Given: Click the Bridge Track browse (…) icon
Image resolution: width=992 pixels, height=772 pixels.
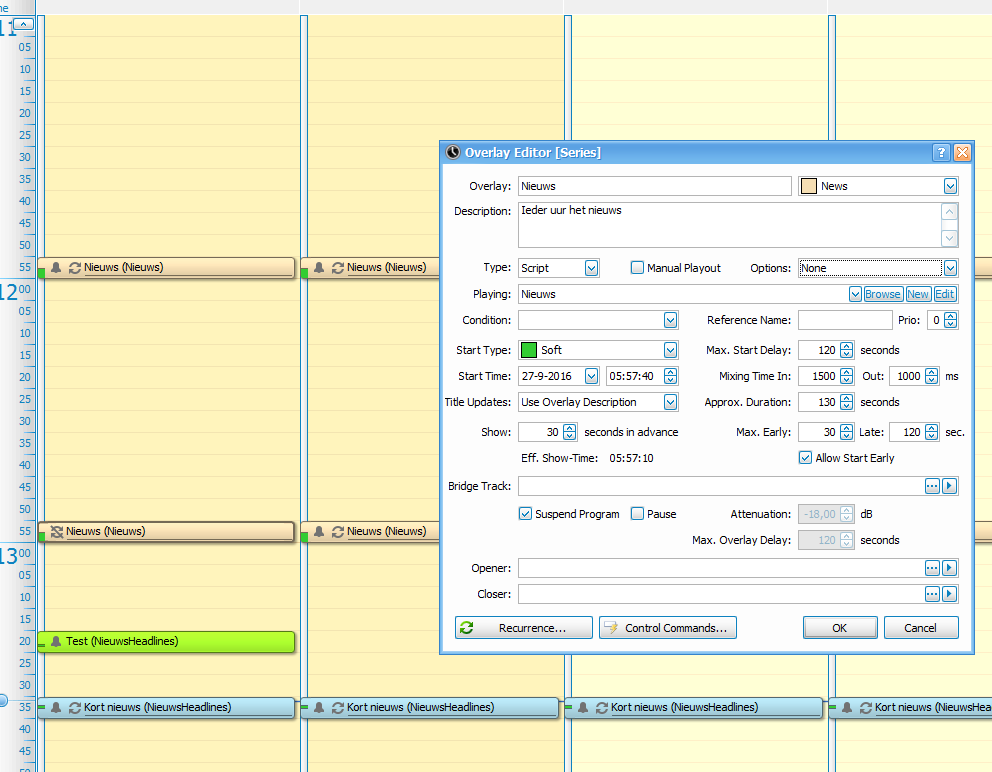Looking at the screenshot, I should pos(932,486).
